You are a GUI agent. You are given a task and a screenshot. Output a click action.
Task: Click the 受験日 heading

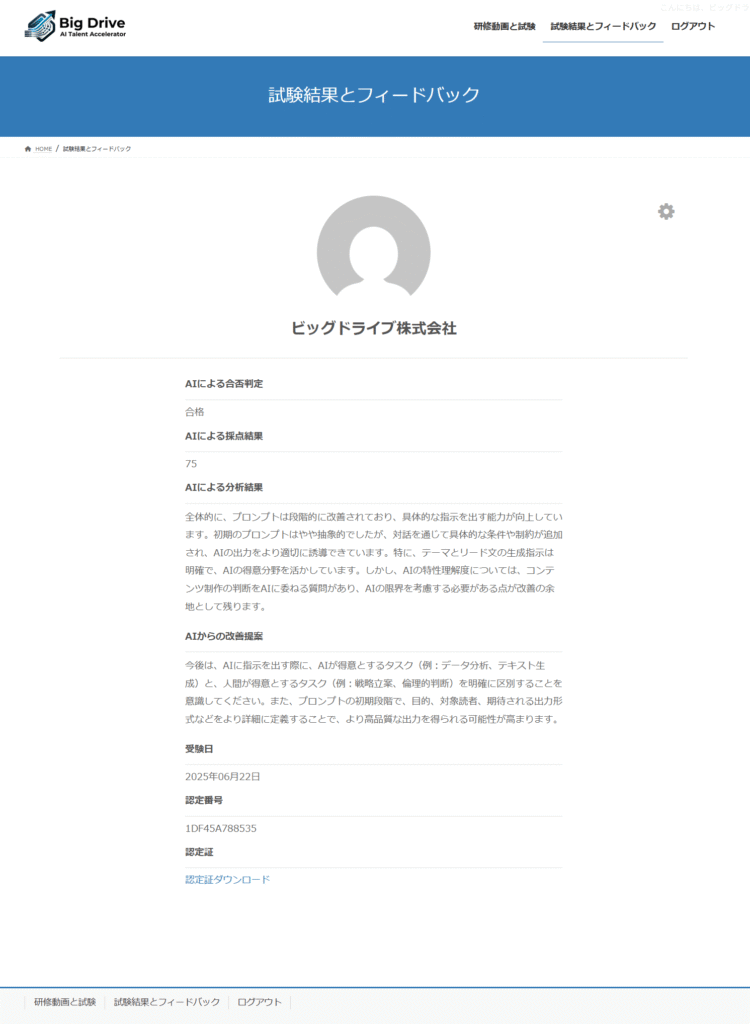[199, 749]
